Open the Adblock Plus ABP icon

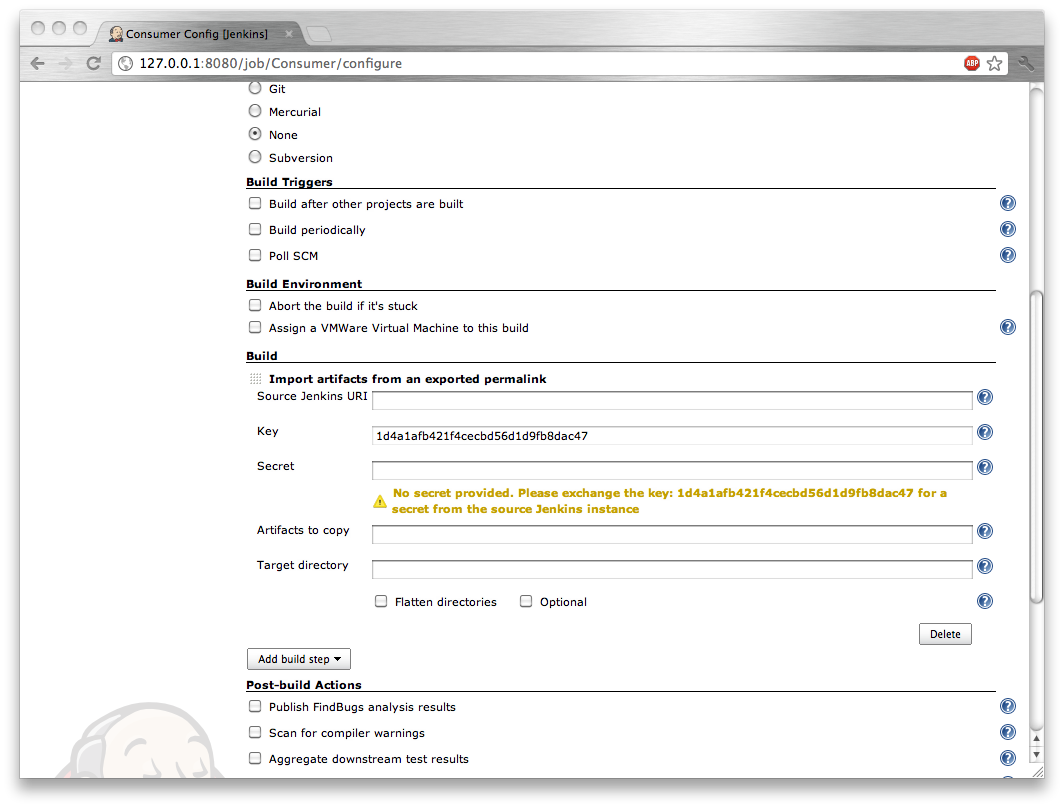pos(972,63)
